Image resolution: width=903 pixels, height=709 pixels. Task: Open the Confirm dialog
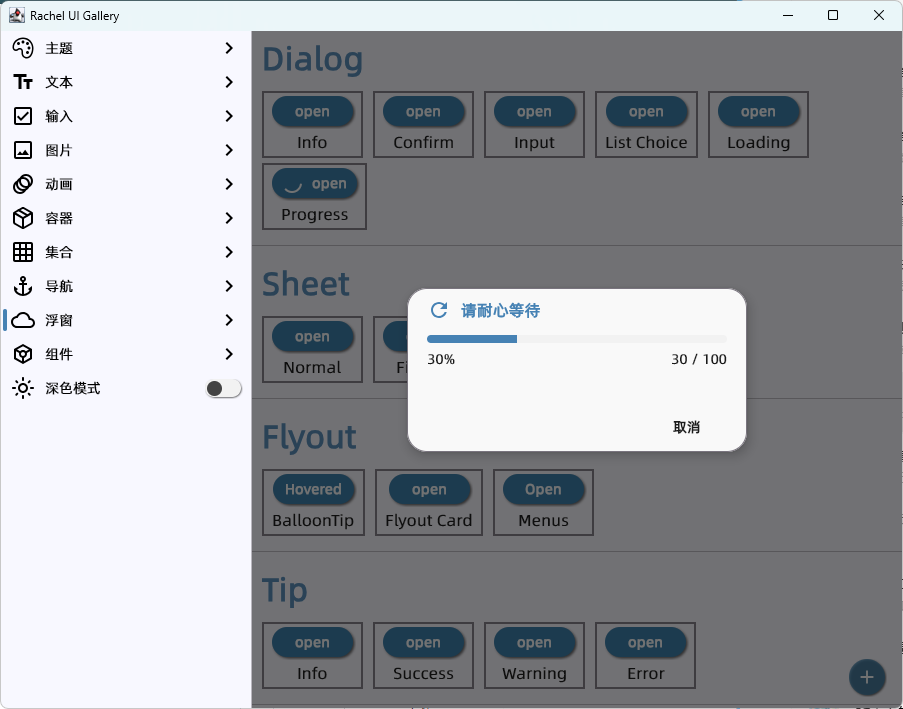tap(423, 111)
